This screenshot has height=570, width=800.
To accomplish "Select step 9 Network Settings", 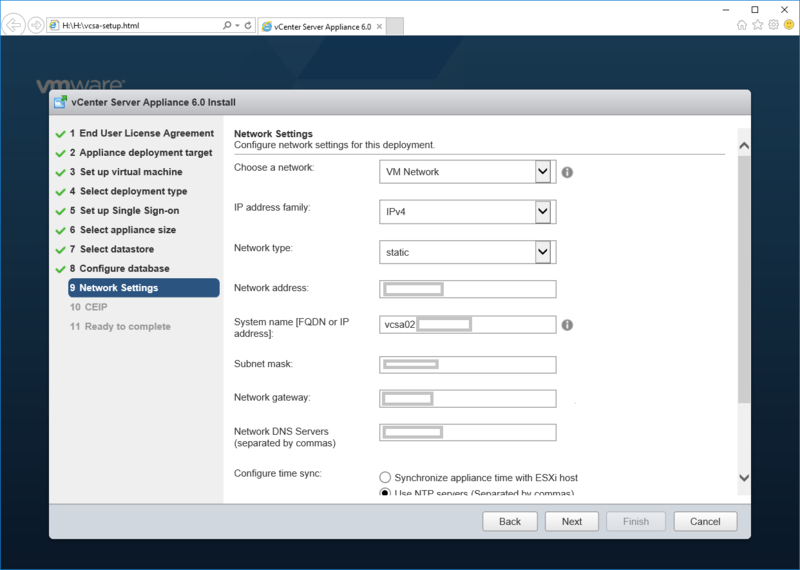I will pyautogui.click(x=144, y=288).
